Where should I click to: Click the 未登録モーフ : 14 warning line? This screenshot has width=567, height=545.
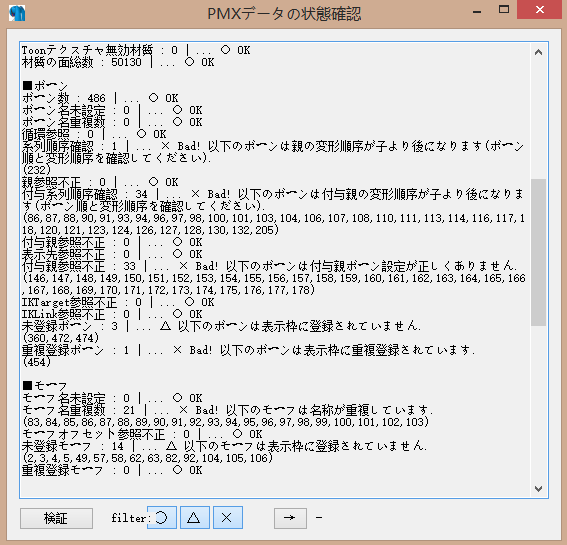[x=224, y=446]
